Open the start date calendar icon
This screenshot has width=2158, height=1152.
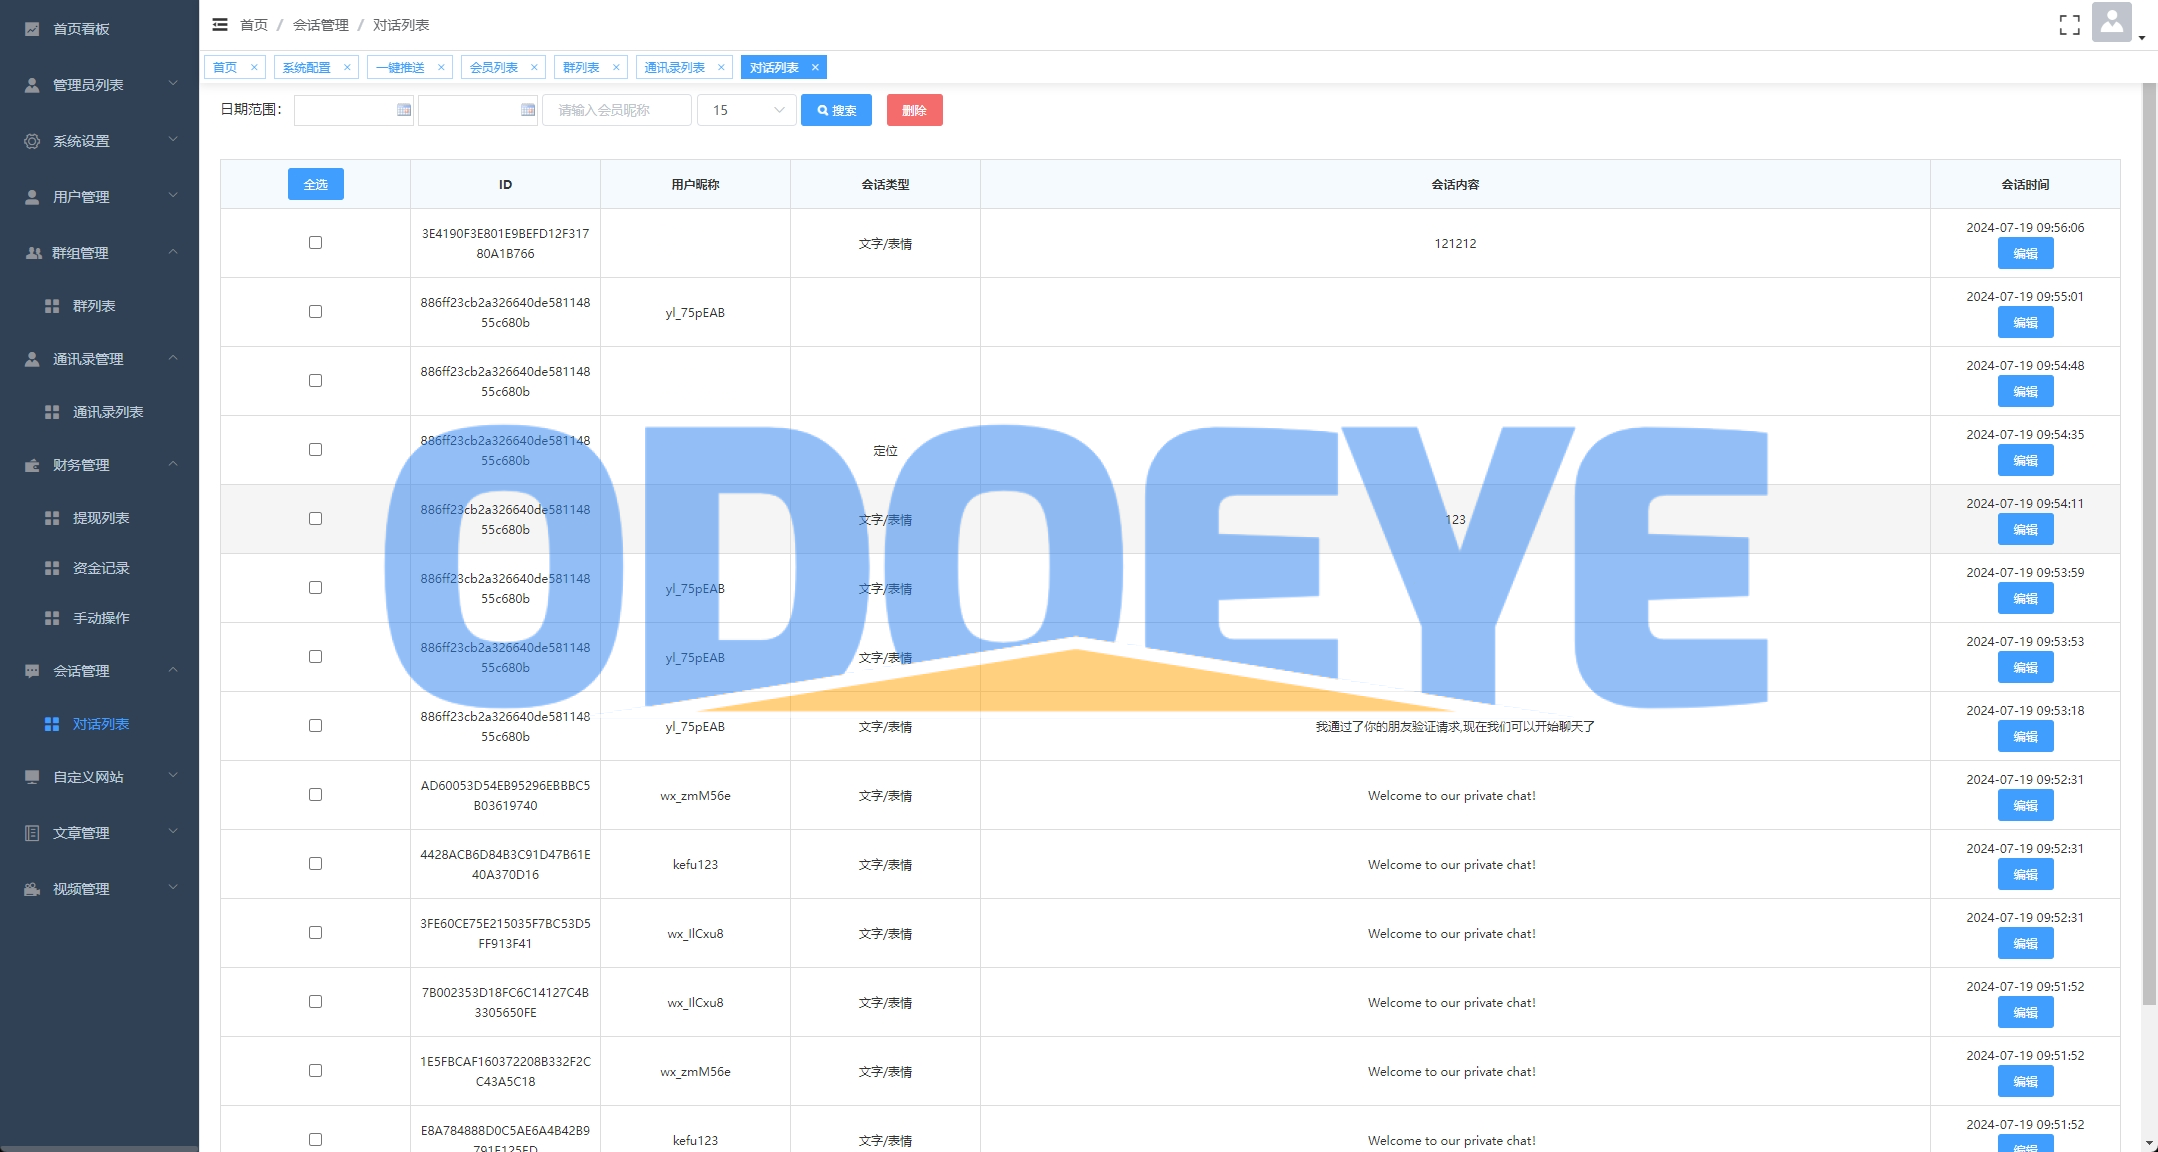[404, 110]
